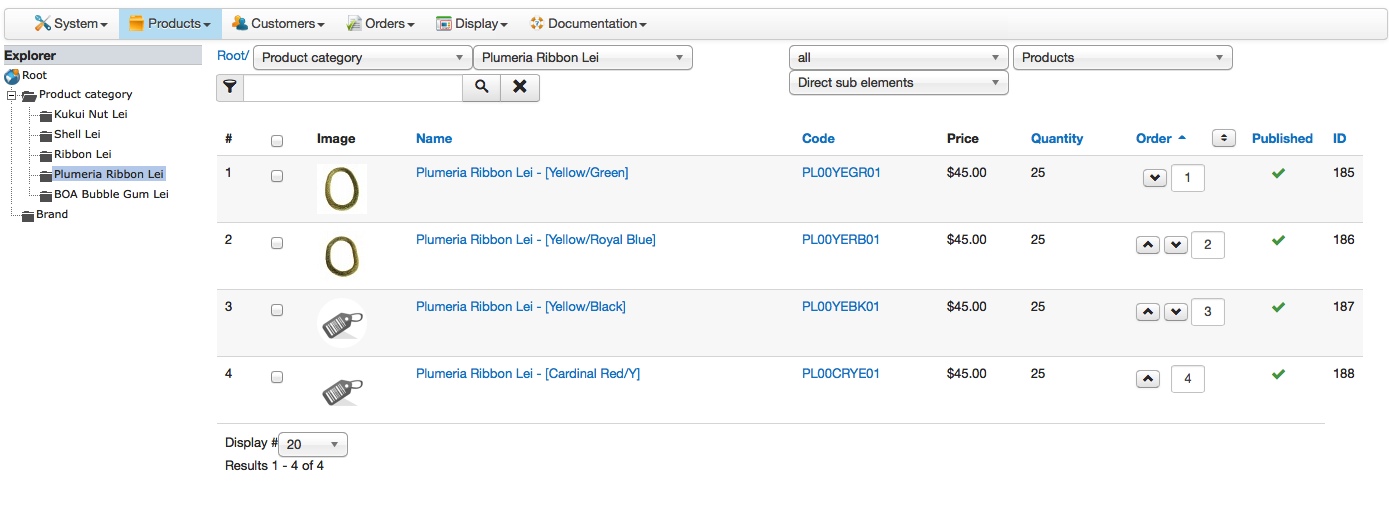Click the search magnifier button
Viewport: 1389px width, 512px height.
[x=481, y=87]
